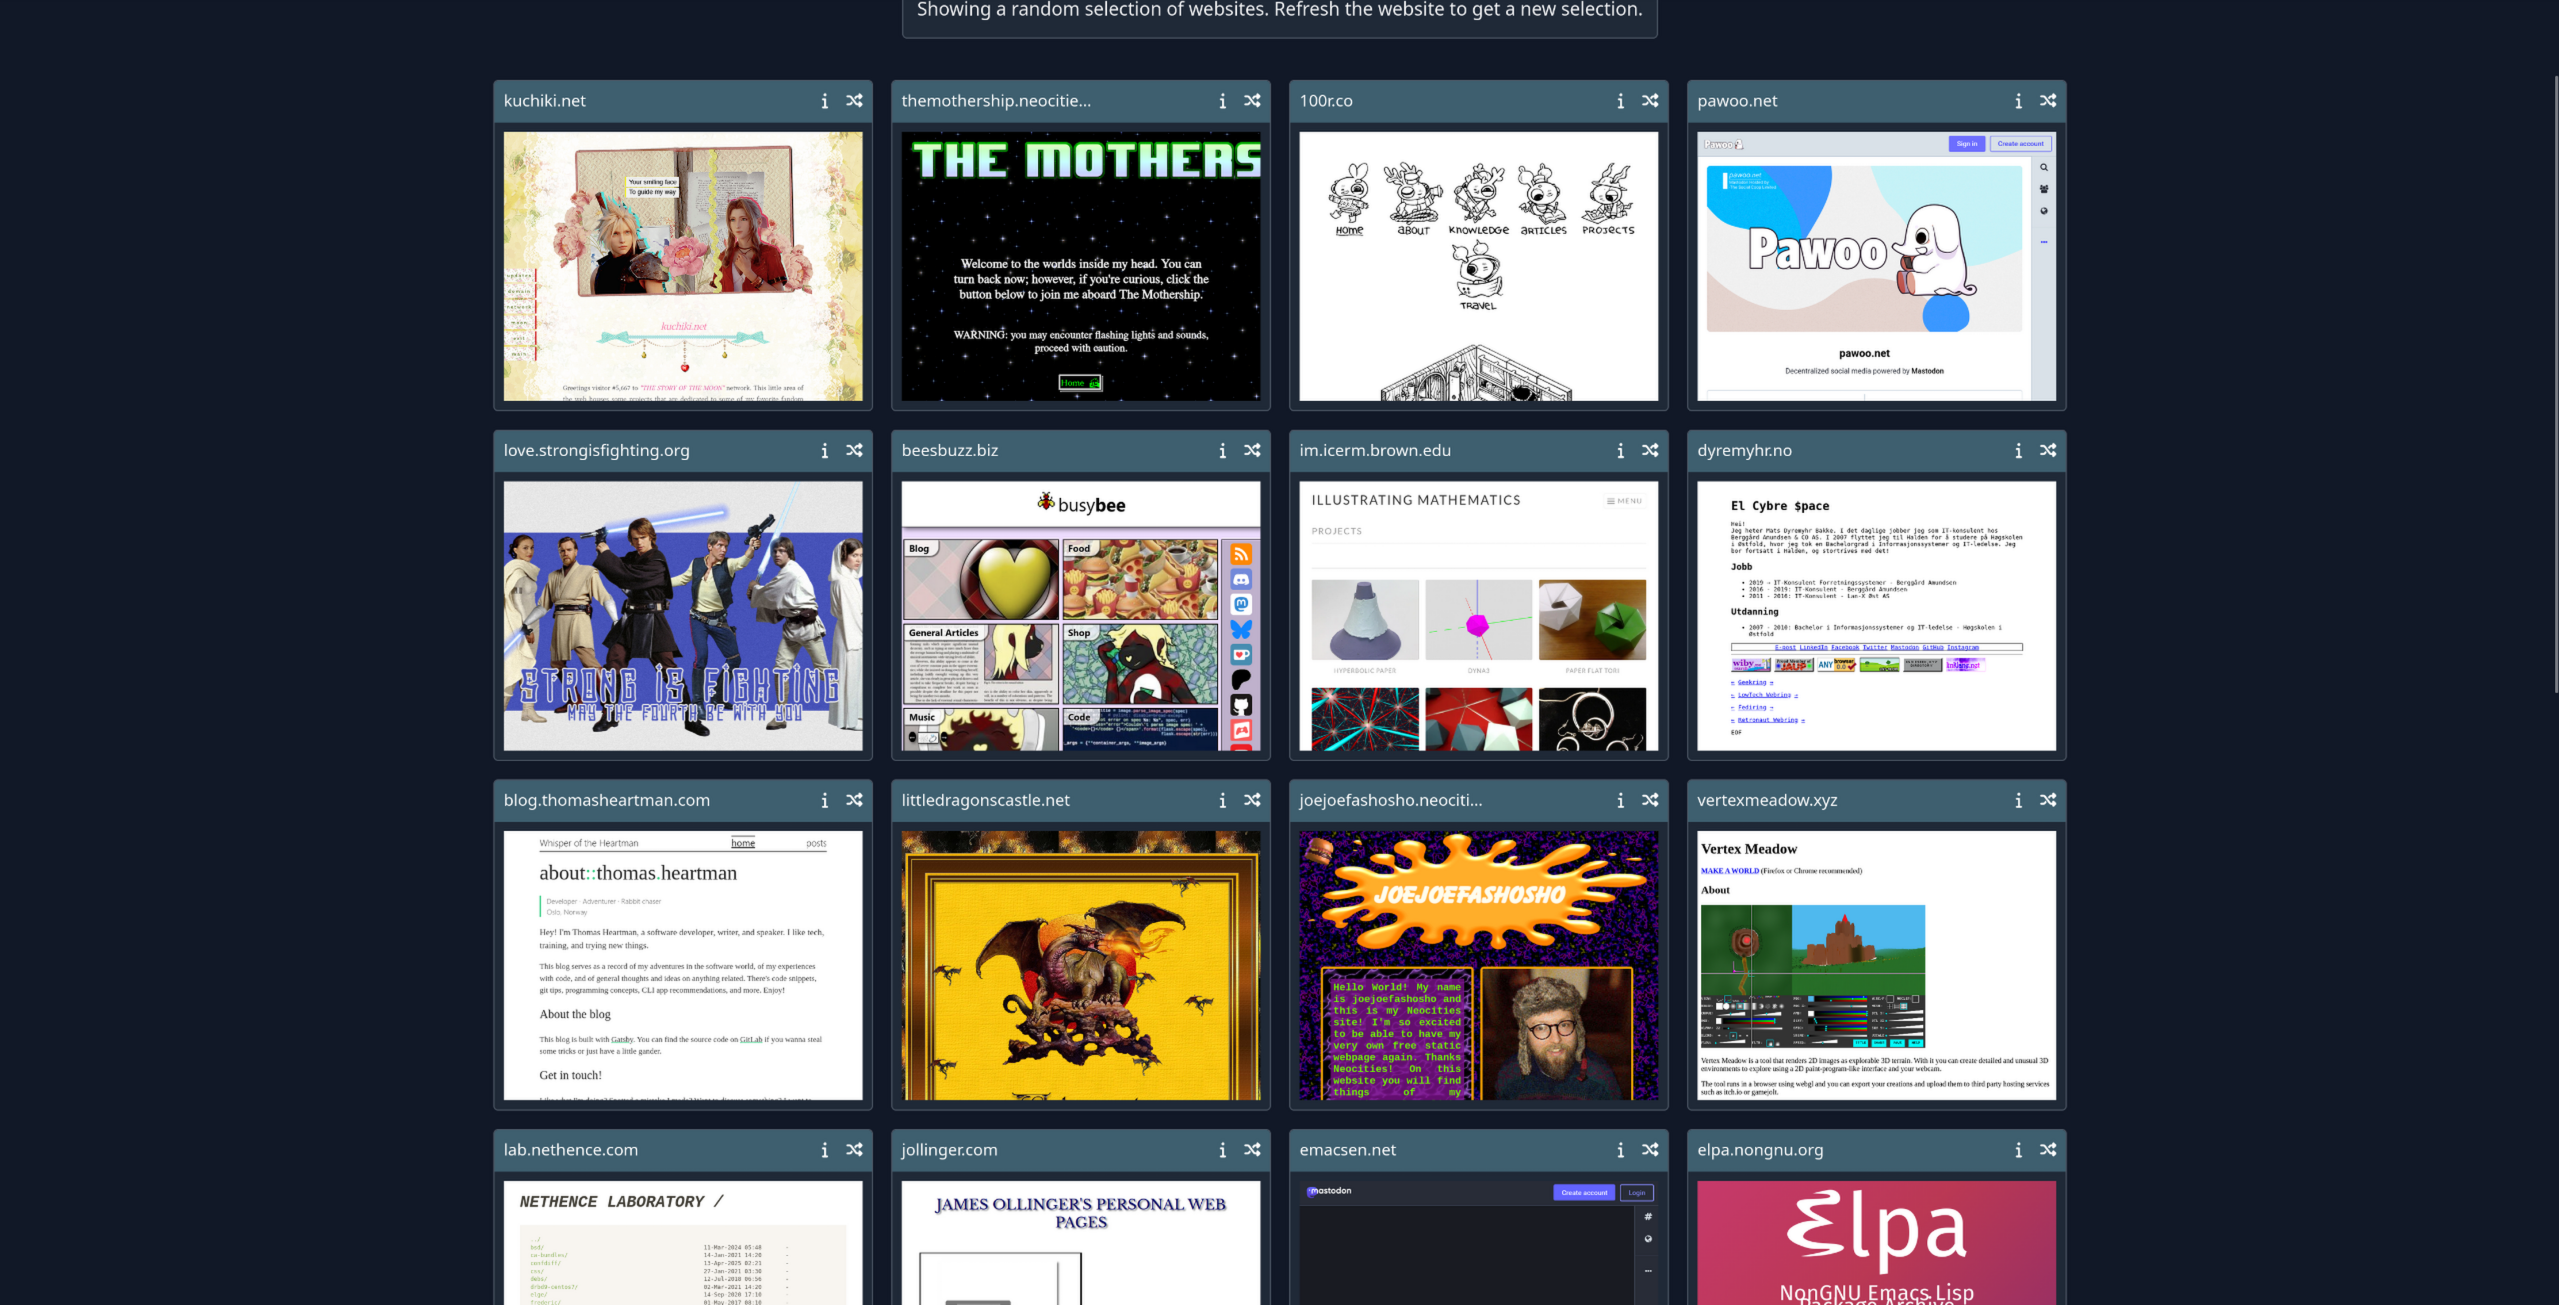This screenshot has width=2559, height=1305.
Task: Click info icon on 100r.co card
Action: (x=1620, y=101)
